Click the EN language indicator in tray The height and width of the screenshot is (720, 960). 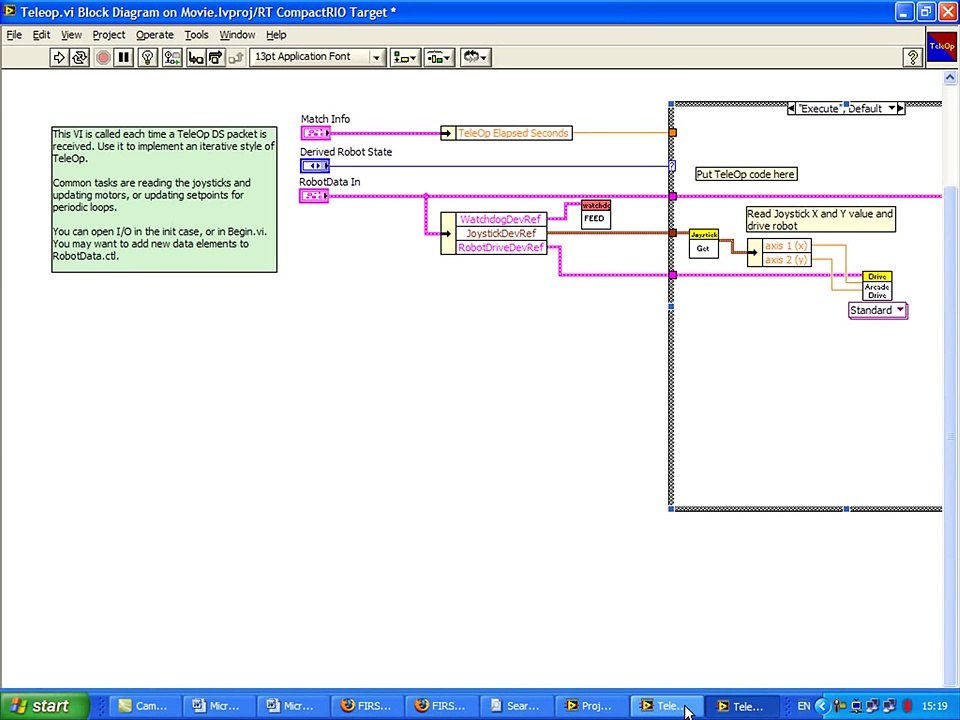[x=804, y=706]
